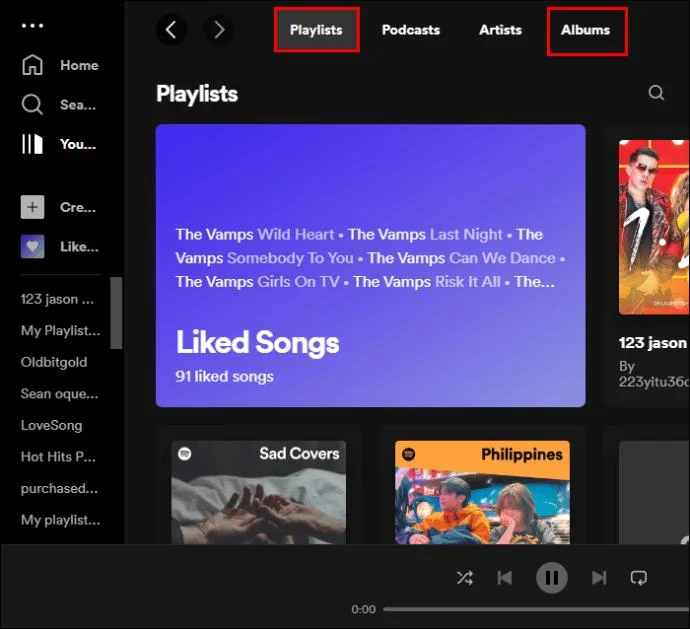This screenshot has height=629, width=690.
Task: Switch to the Podcasts tab
Action: point(411,30)
